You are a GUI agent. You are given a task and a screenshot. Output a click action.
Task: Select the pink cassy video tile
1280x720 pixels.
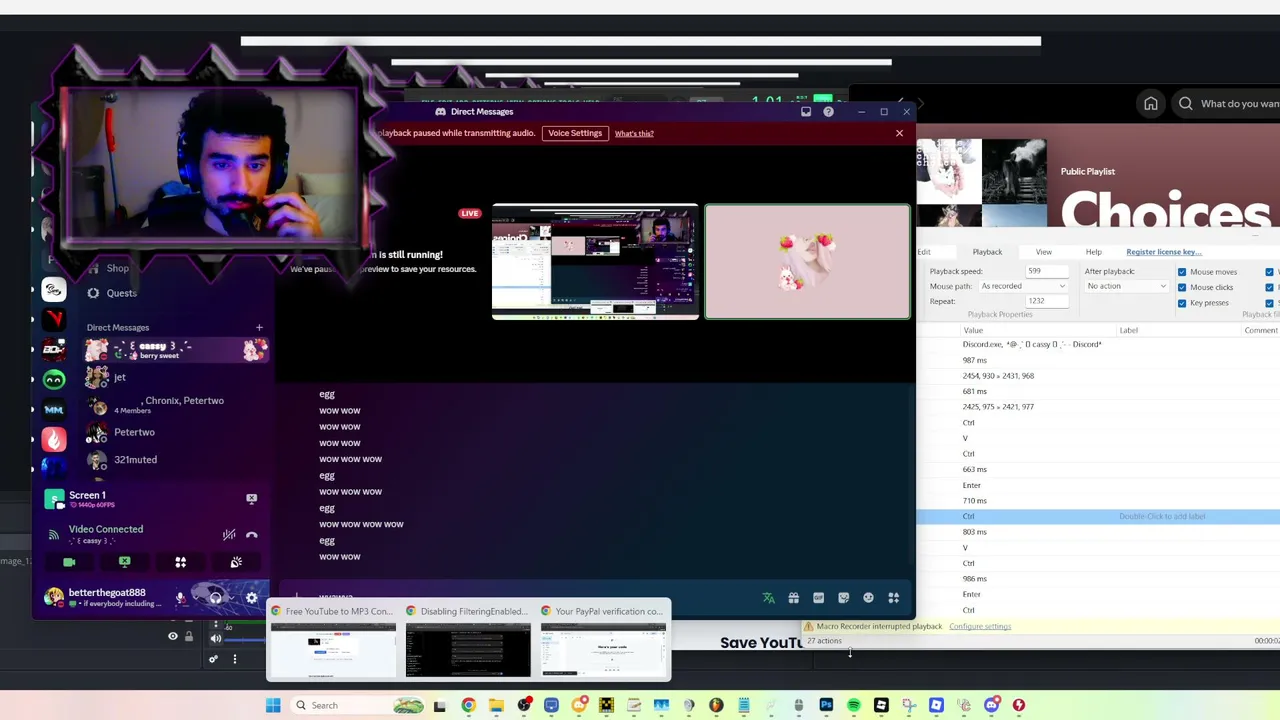pos(808,262)
